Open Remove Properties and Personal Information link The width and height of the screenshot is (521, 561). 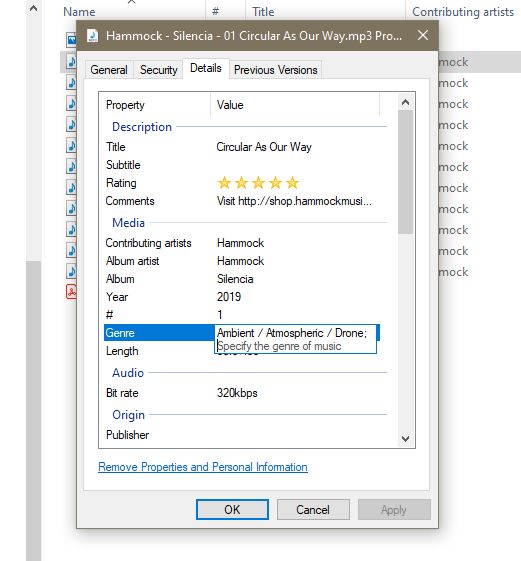coord(203,467)
